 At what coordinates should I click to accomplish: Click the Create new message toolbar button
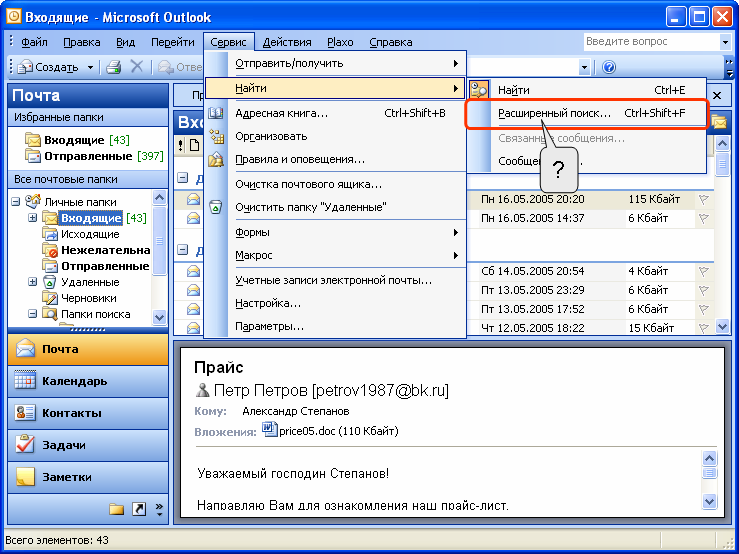tap(47, 67)
